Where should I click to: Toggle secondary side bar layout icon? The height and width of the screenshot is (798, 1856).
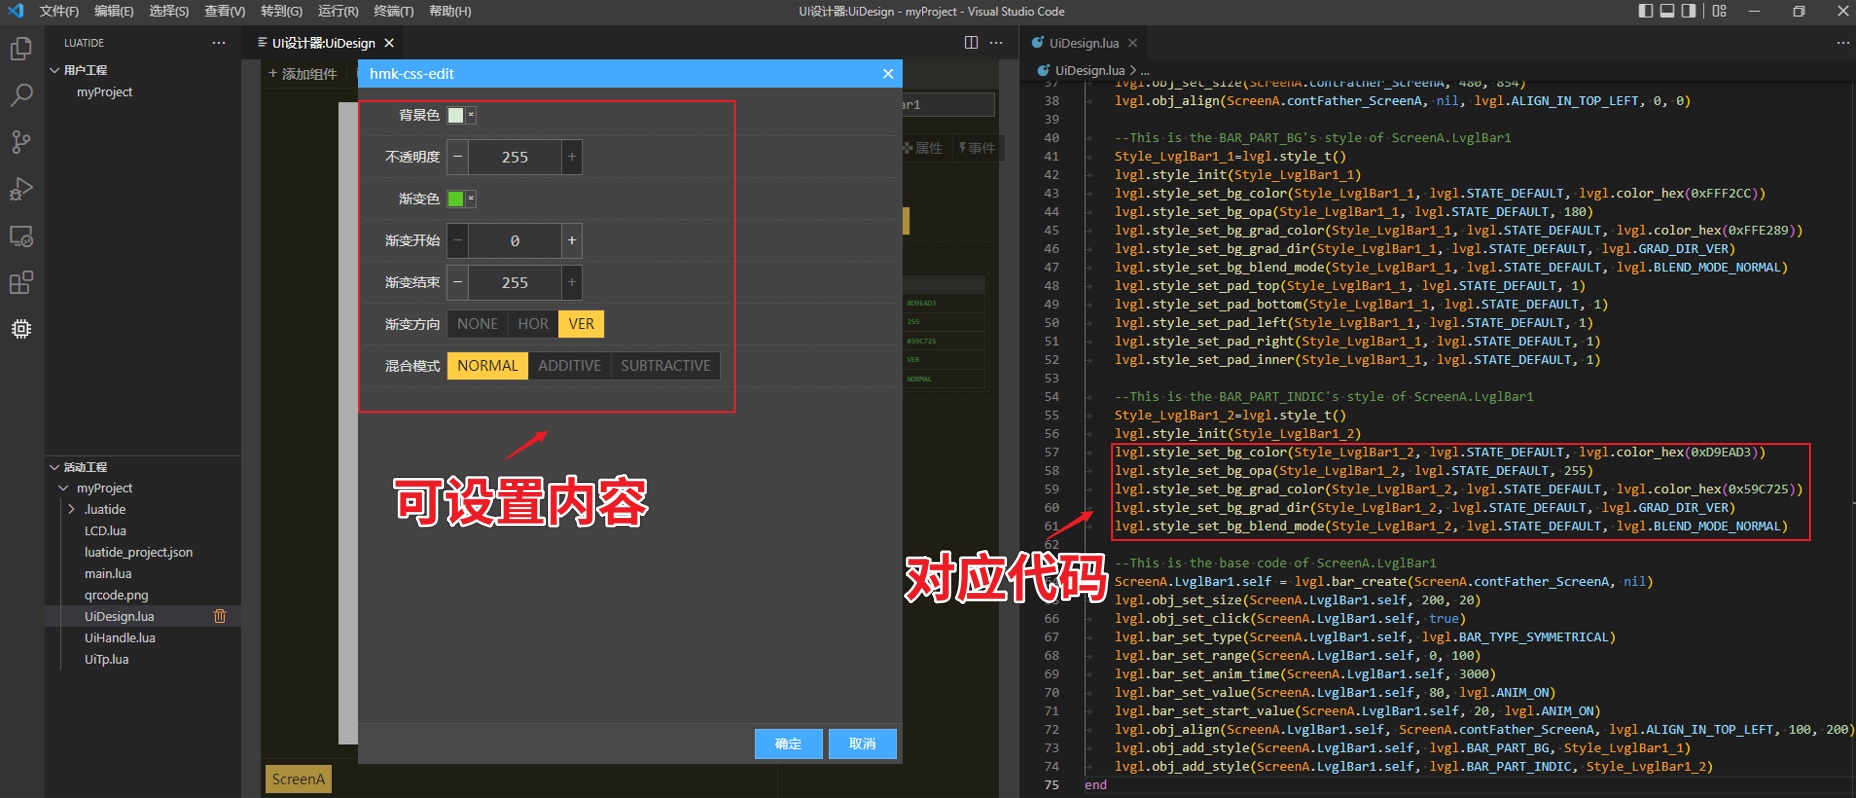[x=1689, y=11]
